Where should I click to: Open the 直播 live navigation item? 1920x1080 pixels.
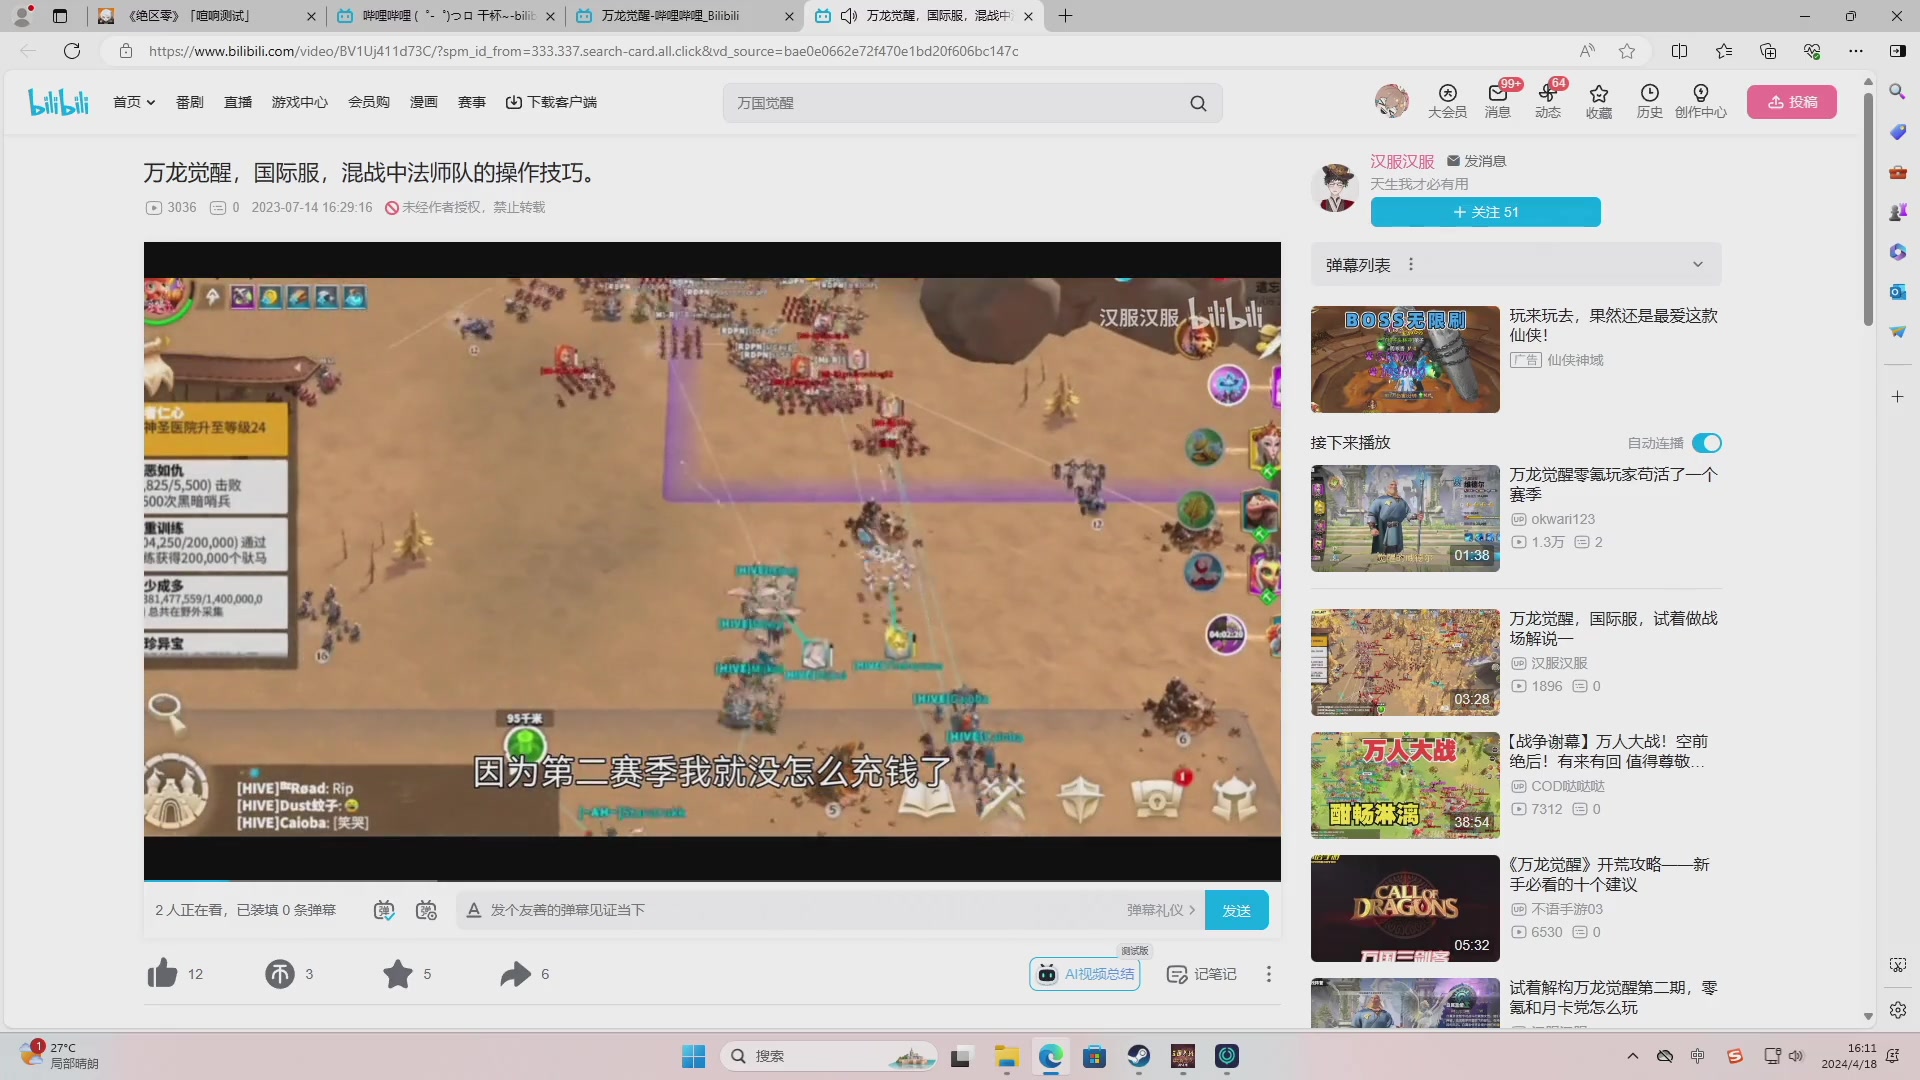[238, 102]
